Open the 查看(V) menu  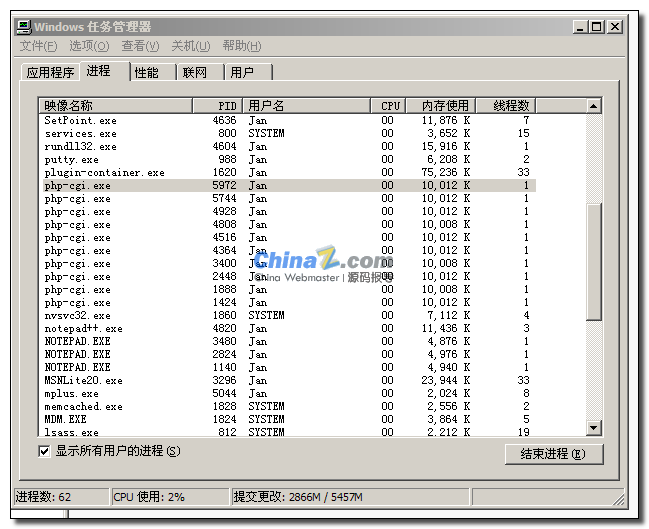pyautogui.click(x=140, y=46)
